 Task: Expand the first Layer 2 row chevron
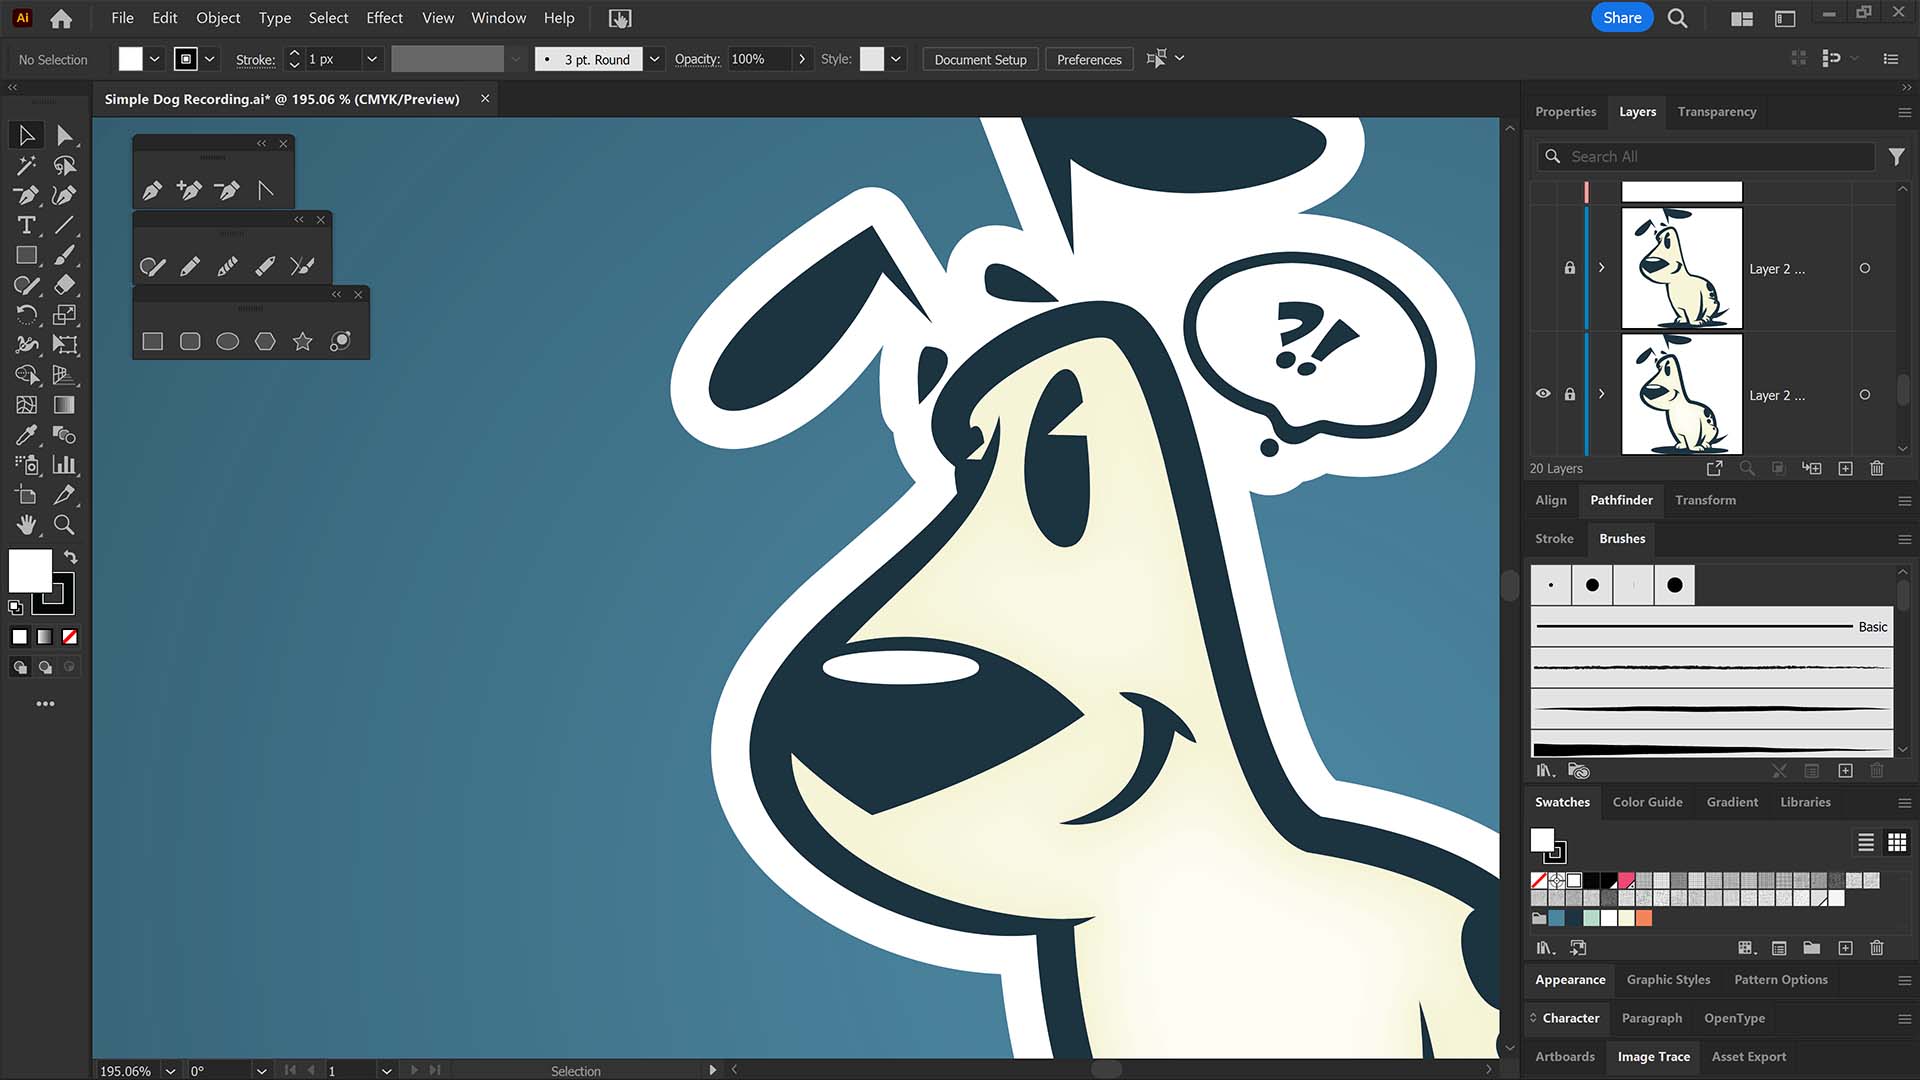[1601, 268]
